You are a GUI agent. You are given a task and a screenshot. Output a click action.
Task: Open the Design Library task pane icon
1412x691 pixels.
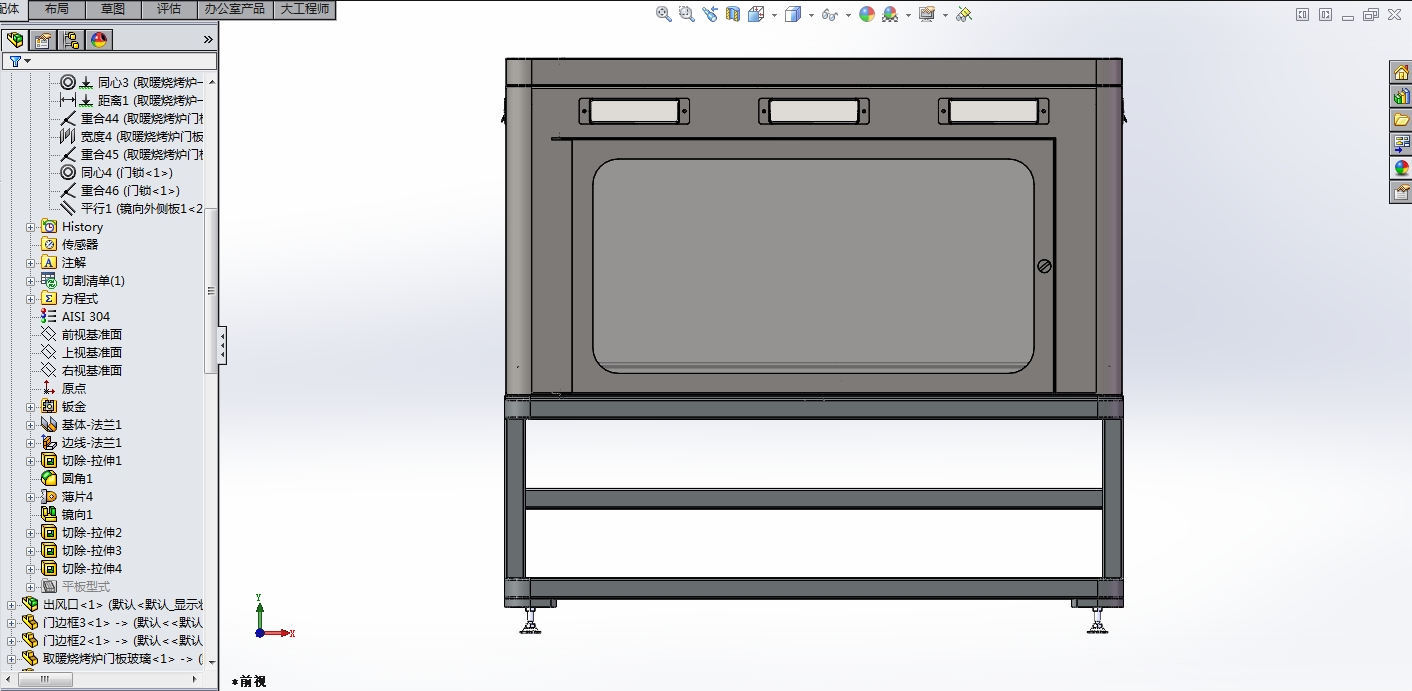pyautogui.click(x=1401, y=96)
